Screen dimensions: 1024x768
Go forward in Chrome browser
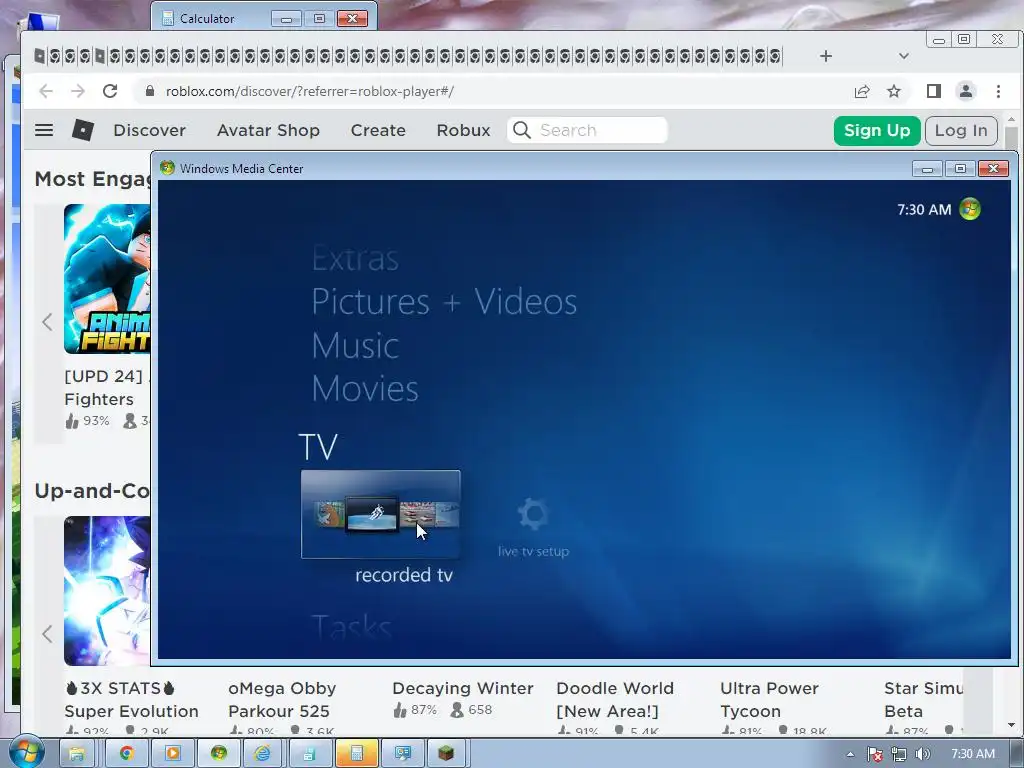78,91
